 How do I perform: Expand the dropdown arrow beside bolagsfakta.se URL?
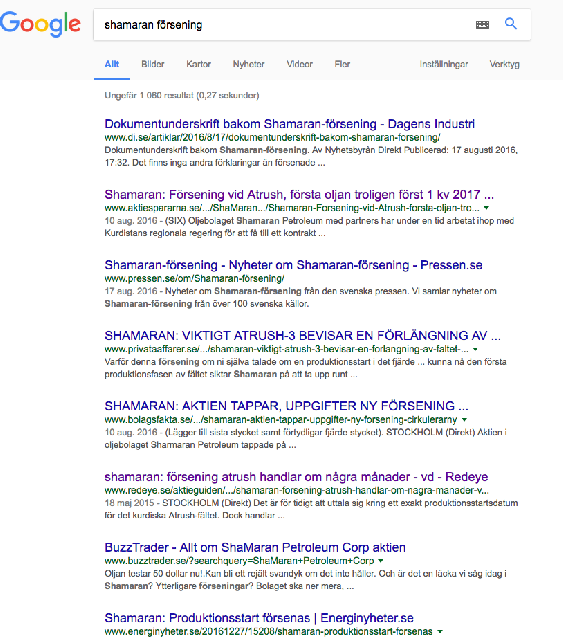(x=464, y=420)
